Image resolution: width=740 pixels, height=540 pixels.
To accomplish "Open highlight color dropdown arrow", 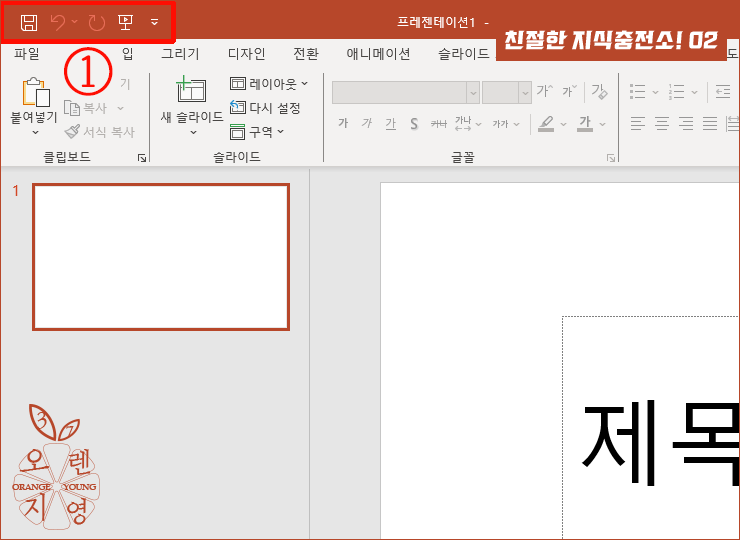I will pyautogui.click(x=563, y=124).
